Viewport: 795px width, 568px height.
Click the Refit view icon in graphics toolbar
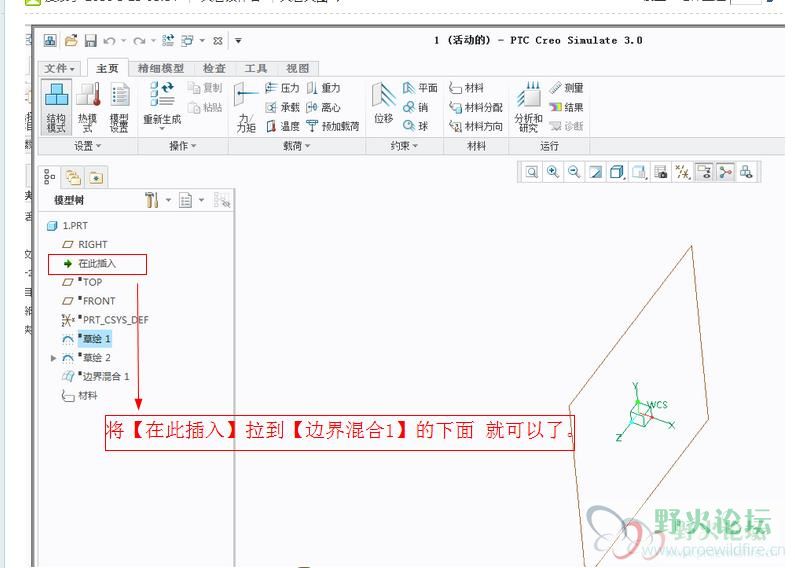(x=531, y=172)
